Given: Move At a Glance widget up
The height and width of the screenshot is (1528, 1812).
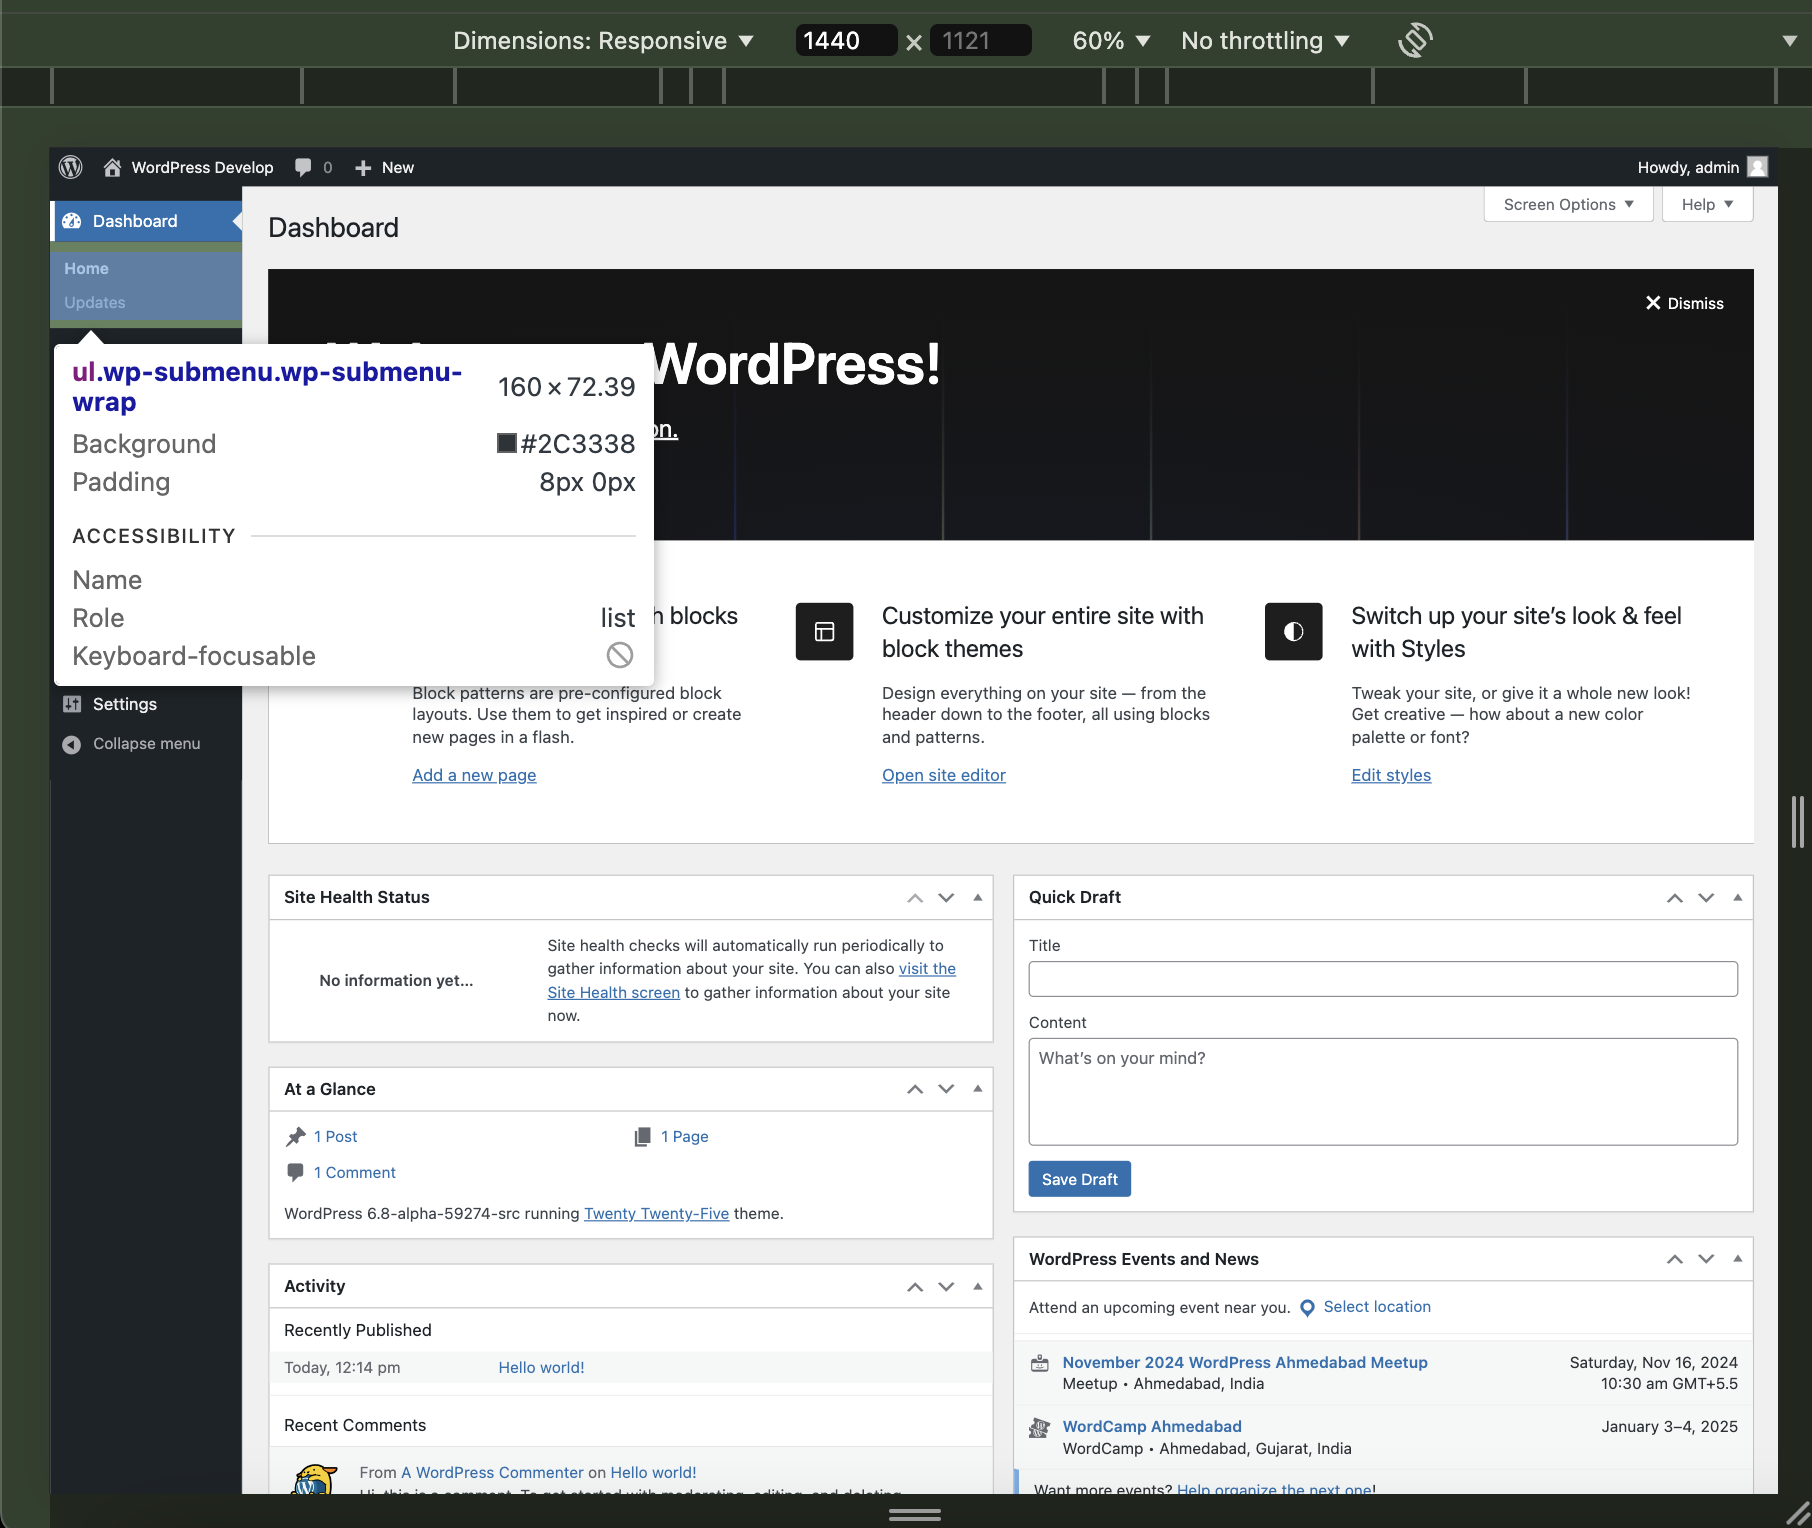Looking at the screenshot, I should click(915, 1089).
